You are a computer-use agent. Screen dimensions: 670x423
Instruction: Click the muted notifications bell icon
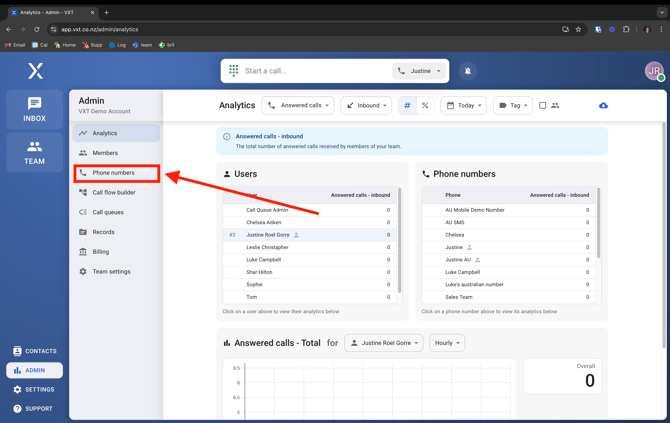pos(467,71)
